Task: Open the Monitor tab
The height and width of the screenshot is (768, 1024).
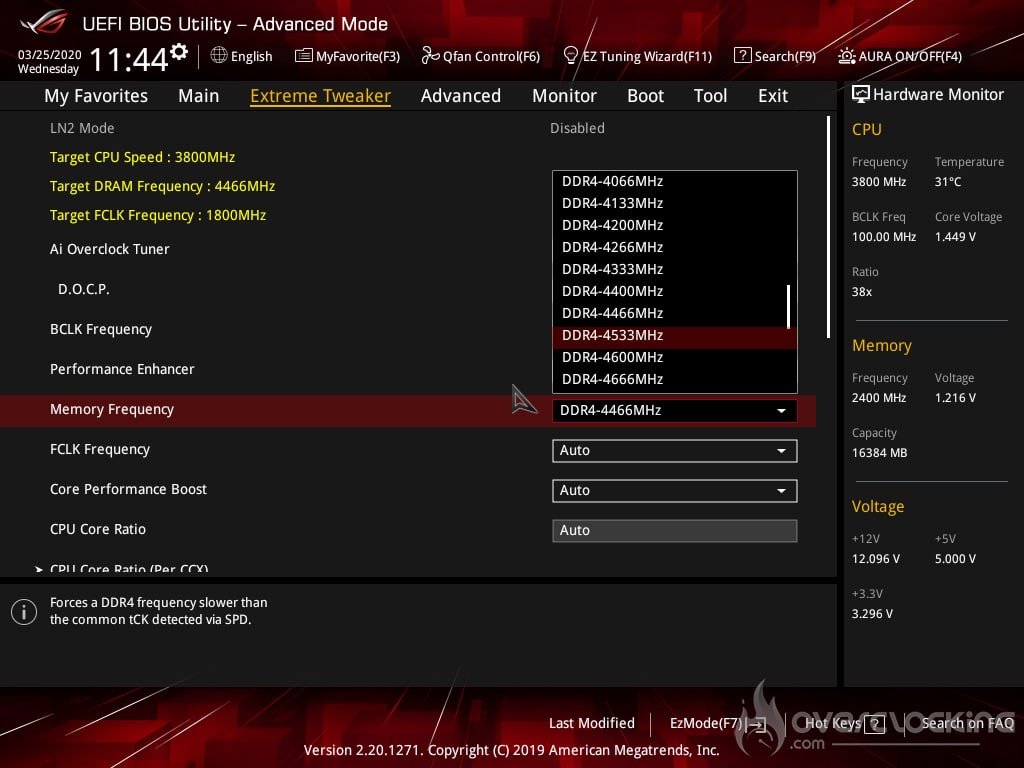Action: tap(564, 96)
